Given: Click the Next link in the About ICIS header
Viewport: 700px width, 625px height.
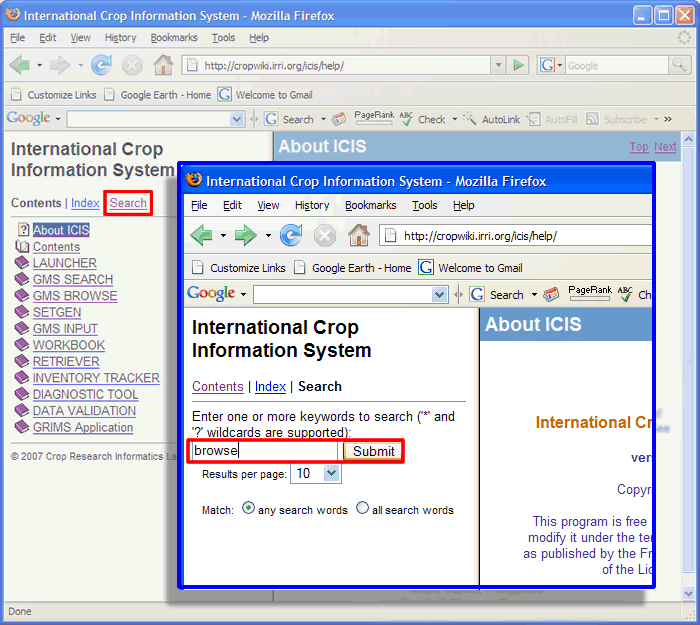Looking at the screenshot, I should 665,146.
